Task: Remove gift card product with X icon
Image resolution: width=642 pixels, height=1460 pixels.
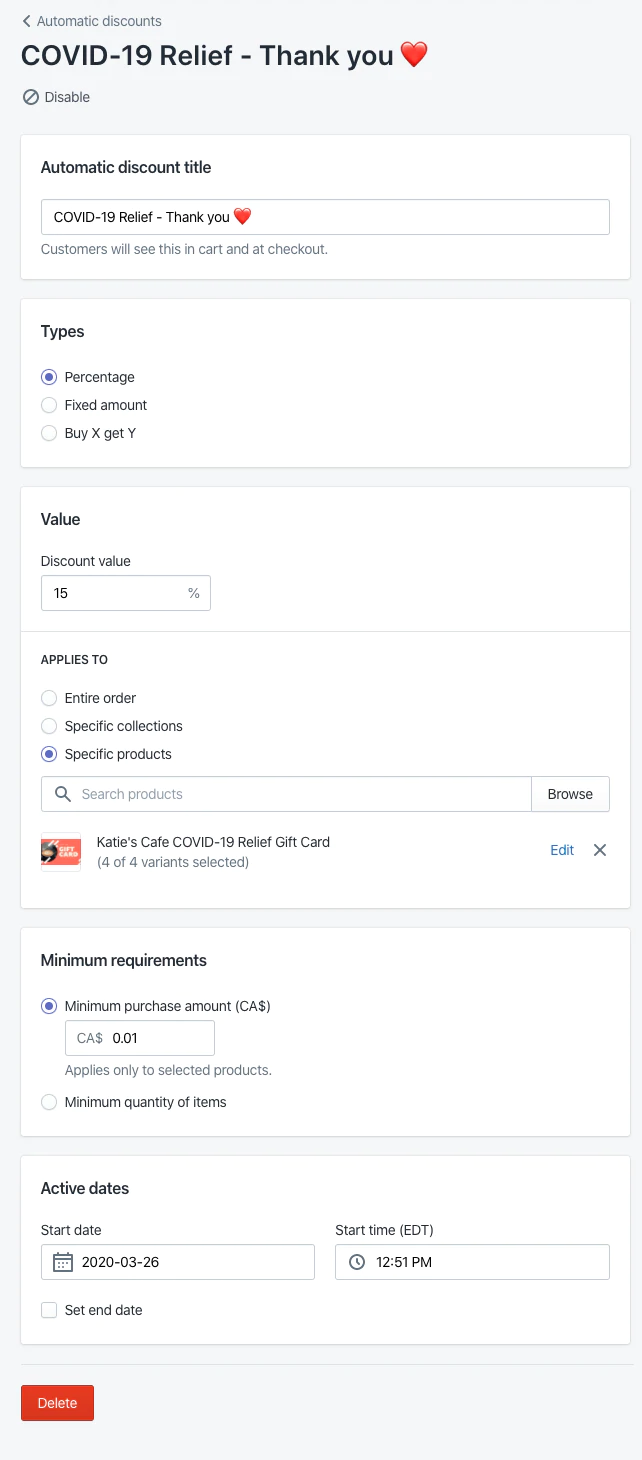Action: 600,850
